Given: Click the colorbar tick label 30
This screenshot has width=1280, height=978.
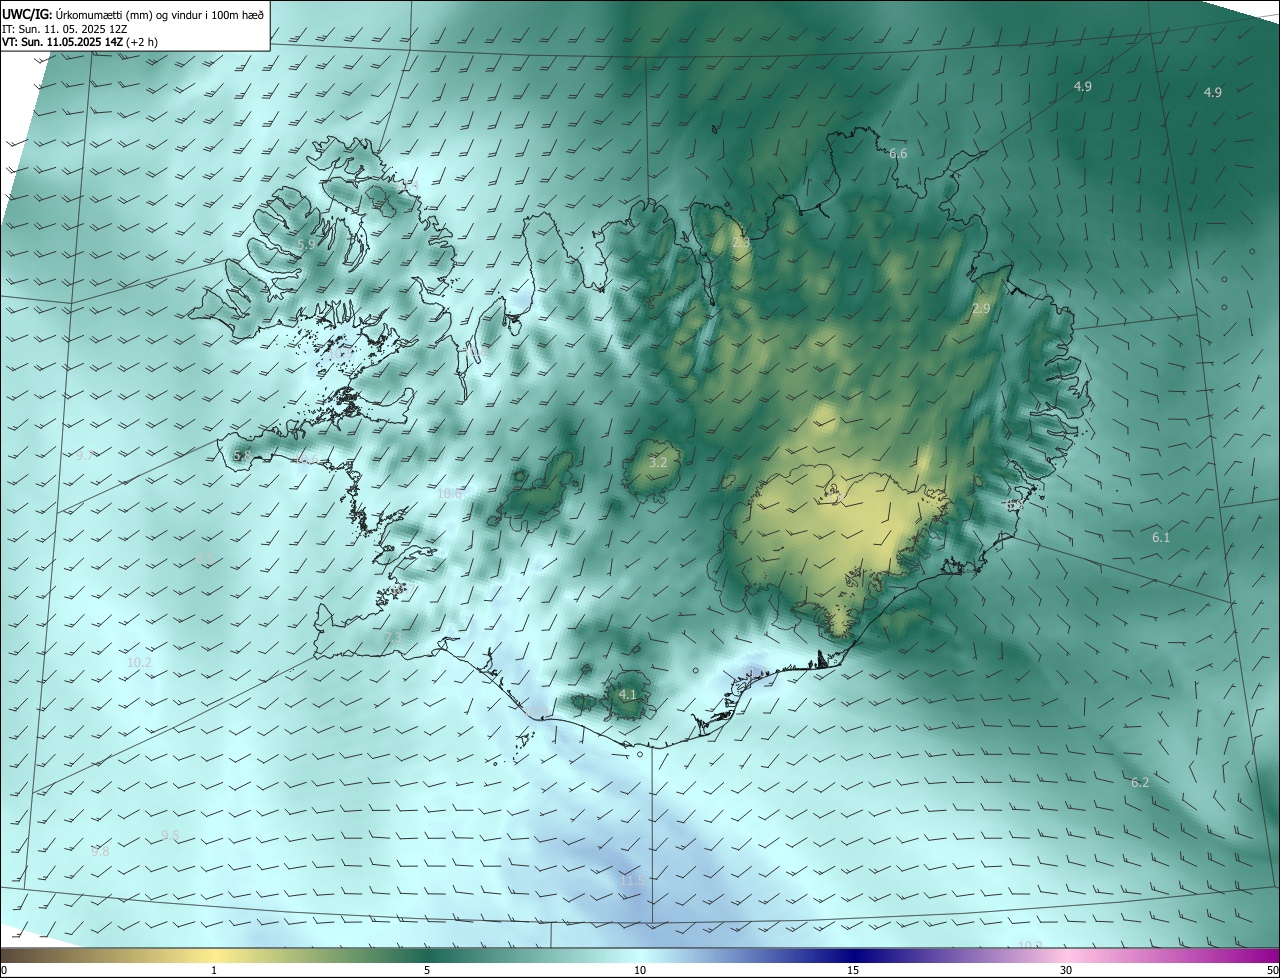Looking at the screenshot, I should 1066,971.
